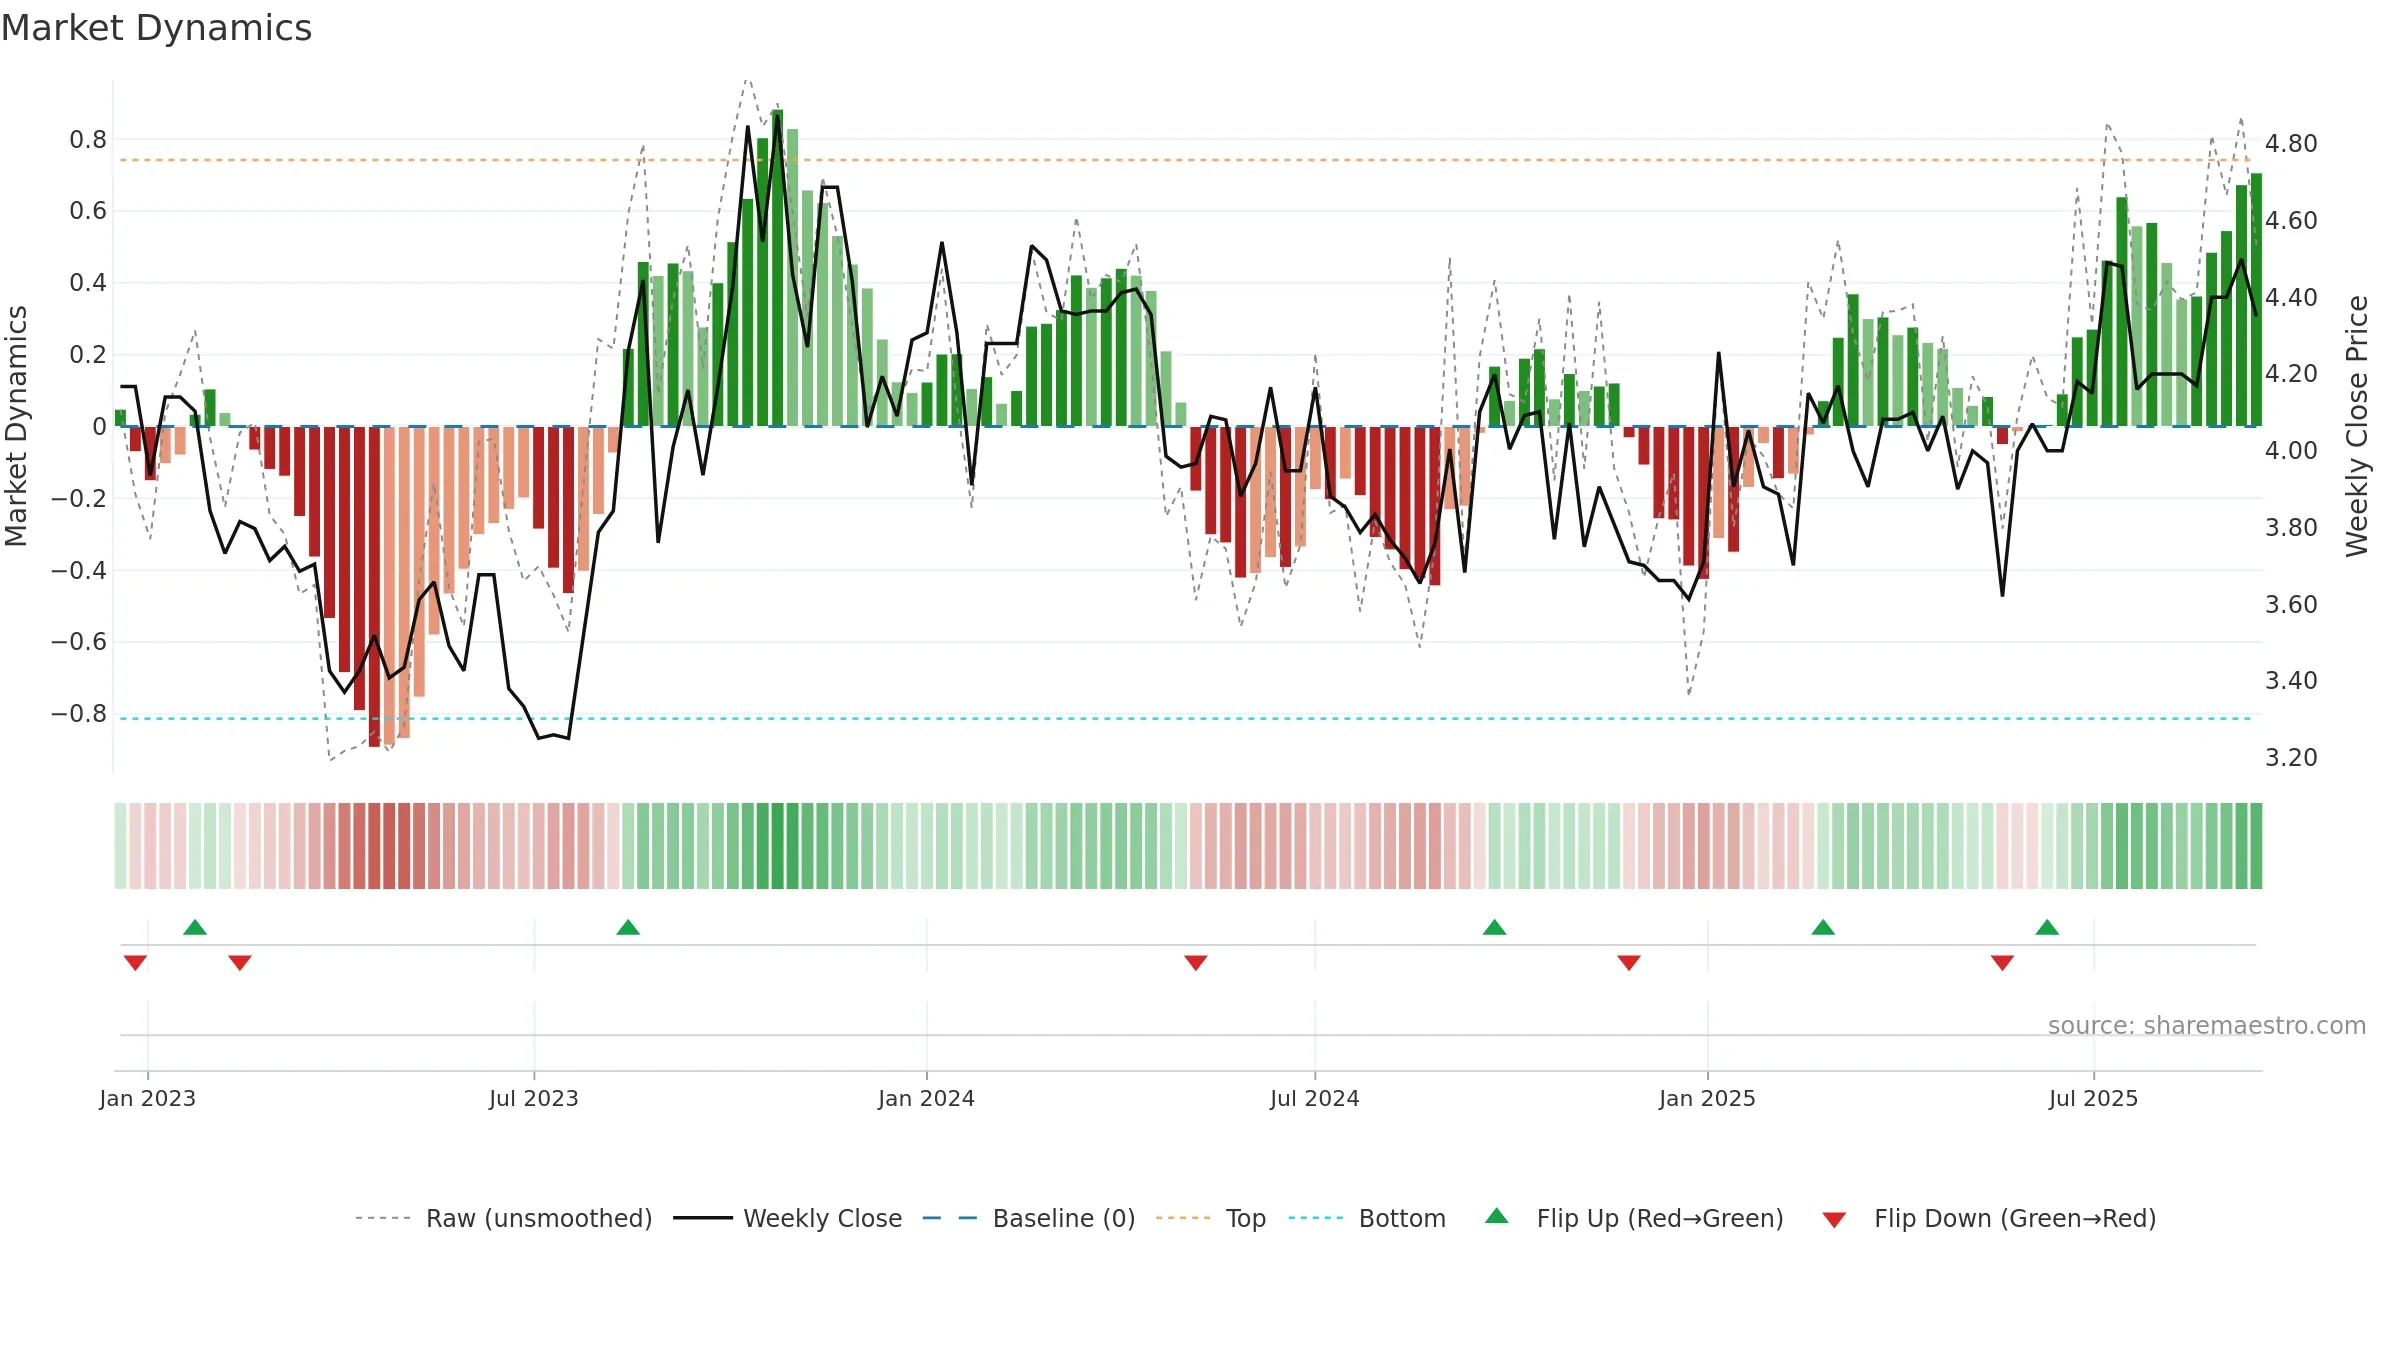Click the second red flip-down marker in early 2023
Viewport: 2400px width, 1350px height.
pos(240,963)
